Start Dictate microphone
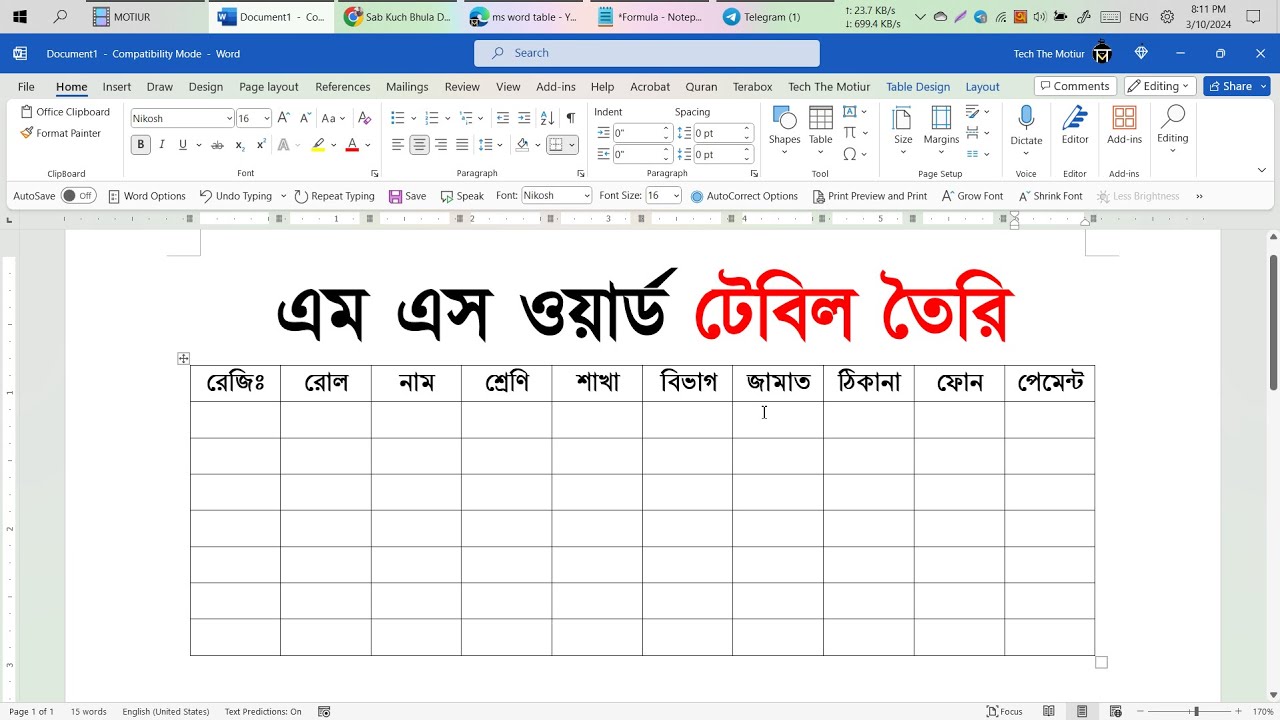This screenshot has width=1280, height=720. [x=1026, y=128]
